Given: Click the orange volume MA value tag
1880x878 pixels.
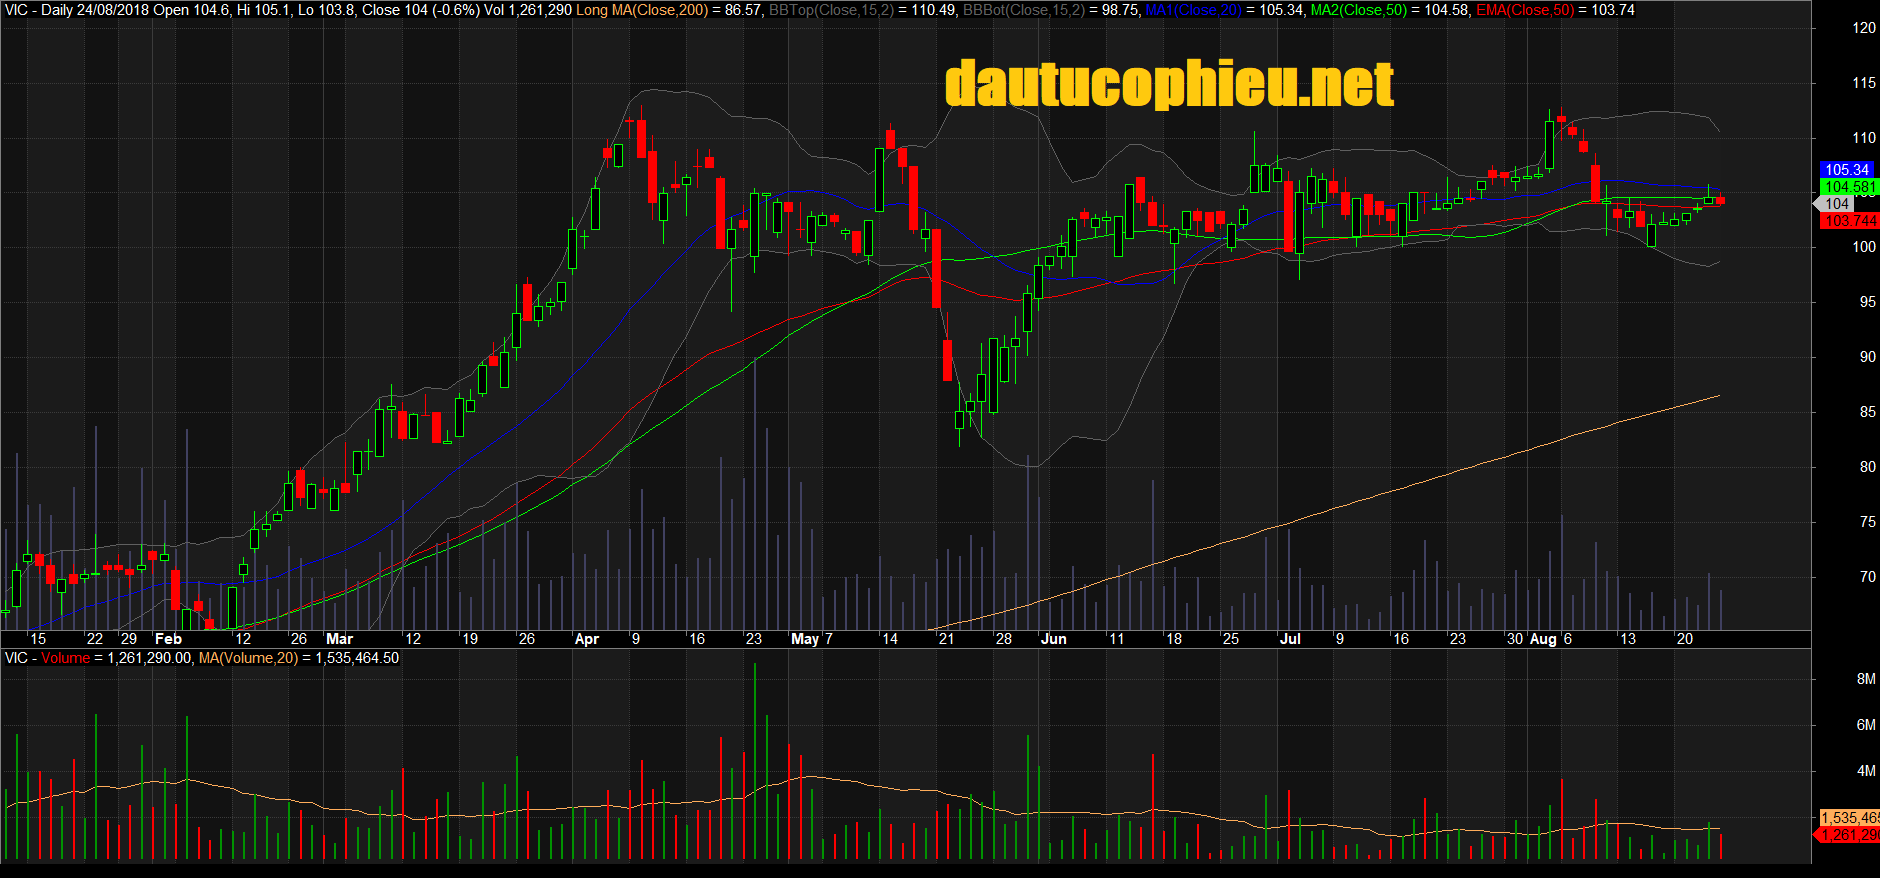Looking at the screenshot, I should (1848, 818).
